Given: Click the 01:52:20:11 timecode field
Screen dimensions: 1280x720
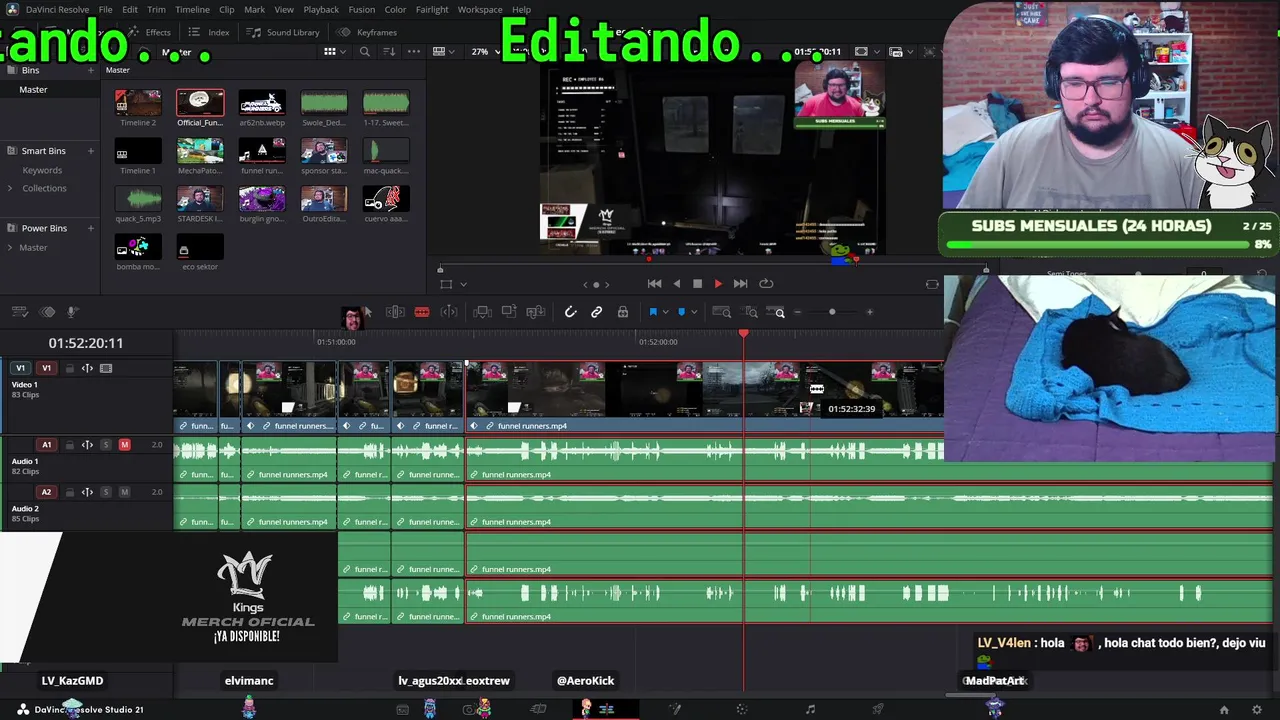Looking at the screenshot, I should point(86,343).
